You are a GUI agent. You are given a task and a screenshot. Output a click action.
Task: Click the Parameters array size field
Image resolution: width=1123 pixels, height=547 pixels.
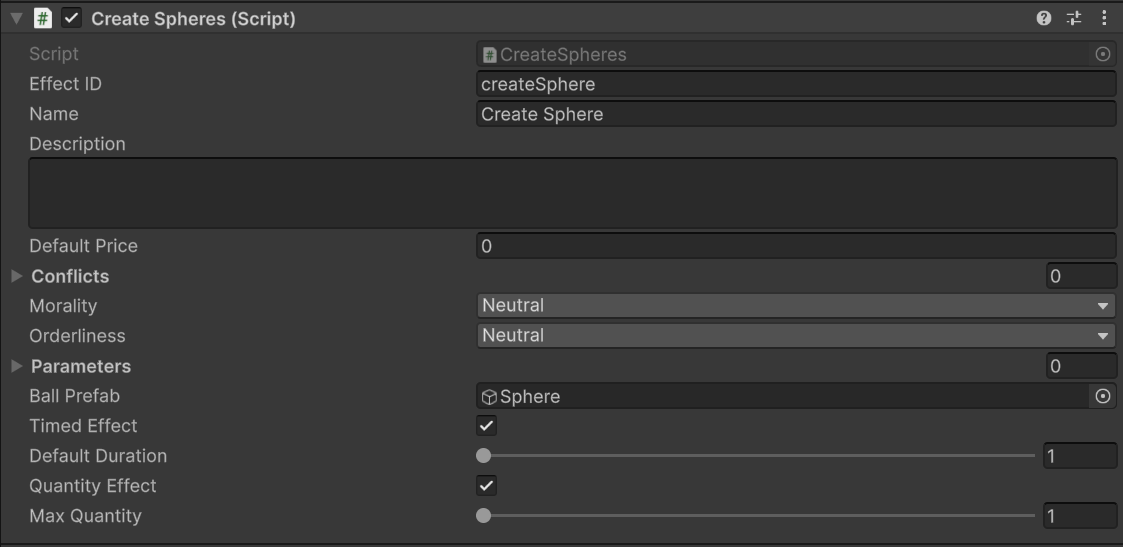[1081, 367]
